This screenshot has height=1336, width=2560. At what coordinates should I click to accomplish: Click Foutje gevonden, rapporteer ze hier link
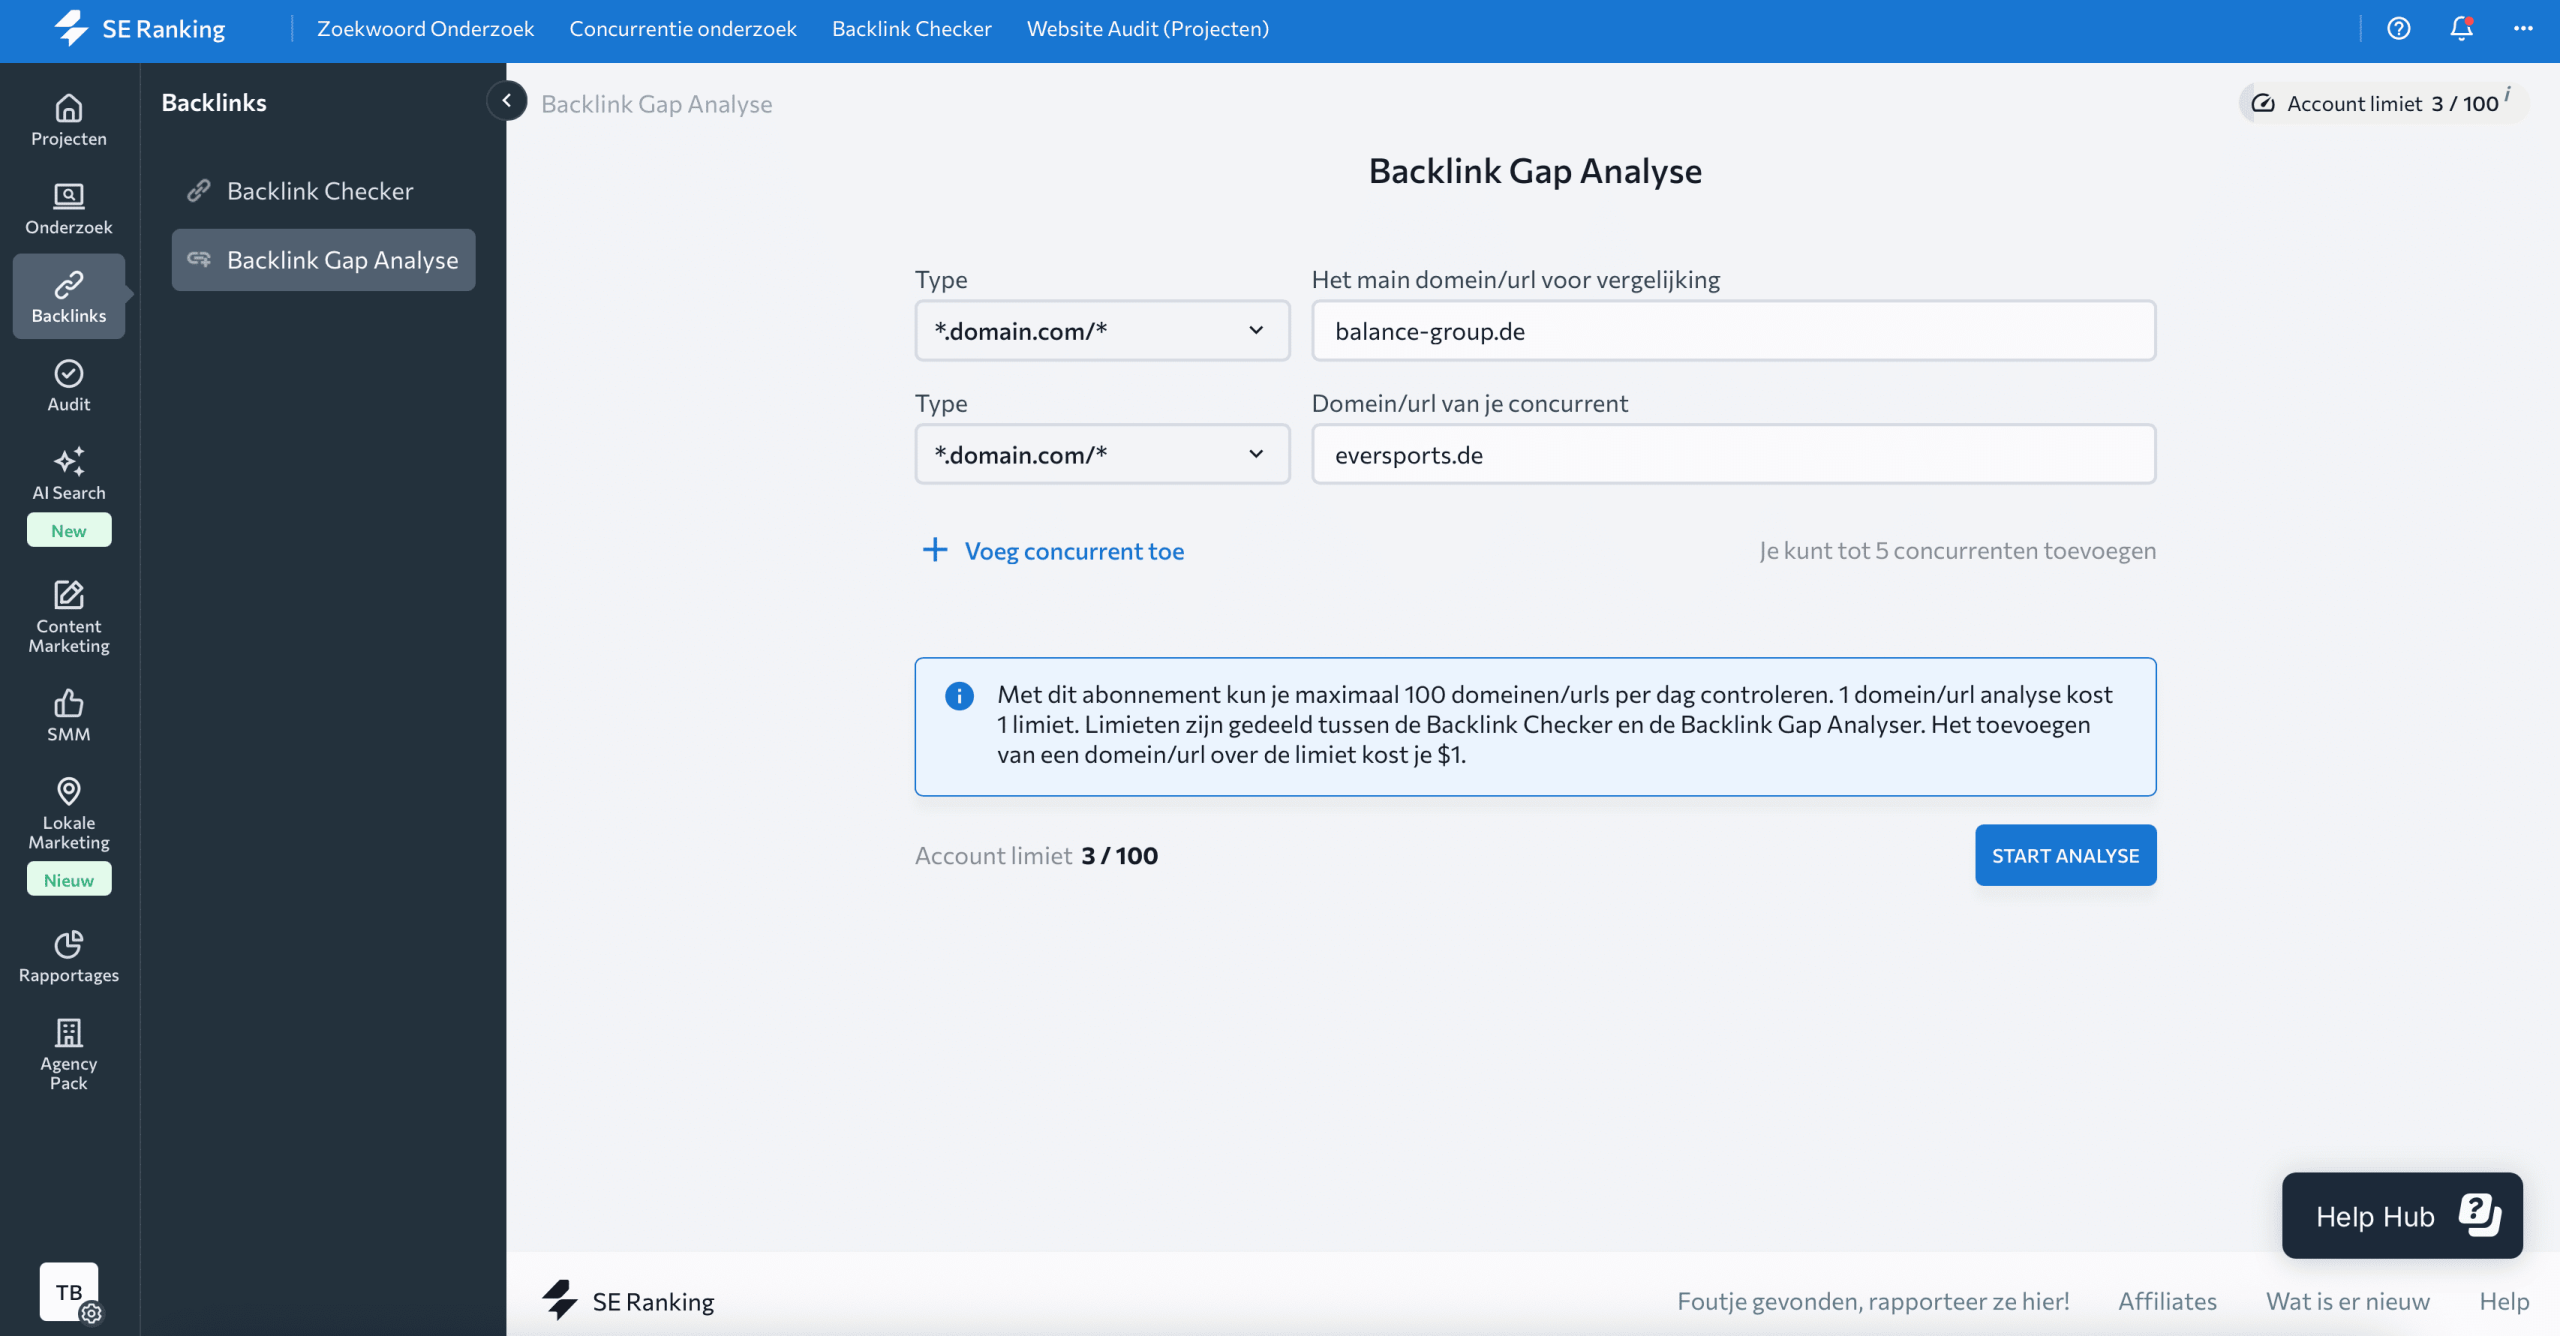coord(1873,1301)
